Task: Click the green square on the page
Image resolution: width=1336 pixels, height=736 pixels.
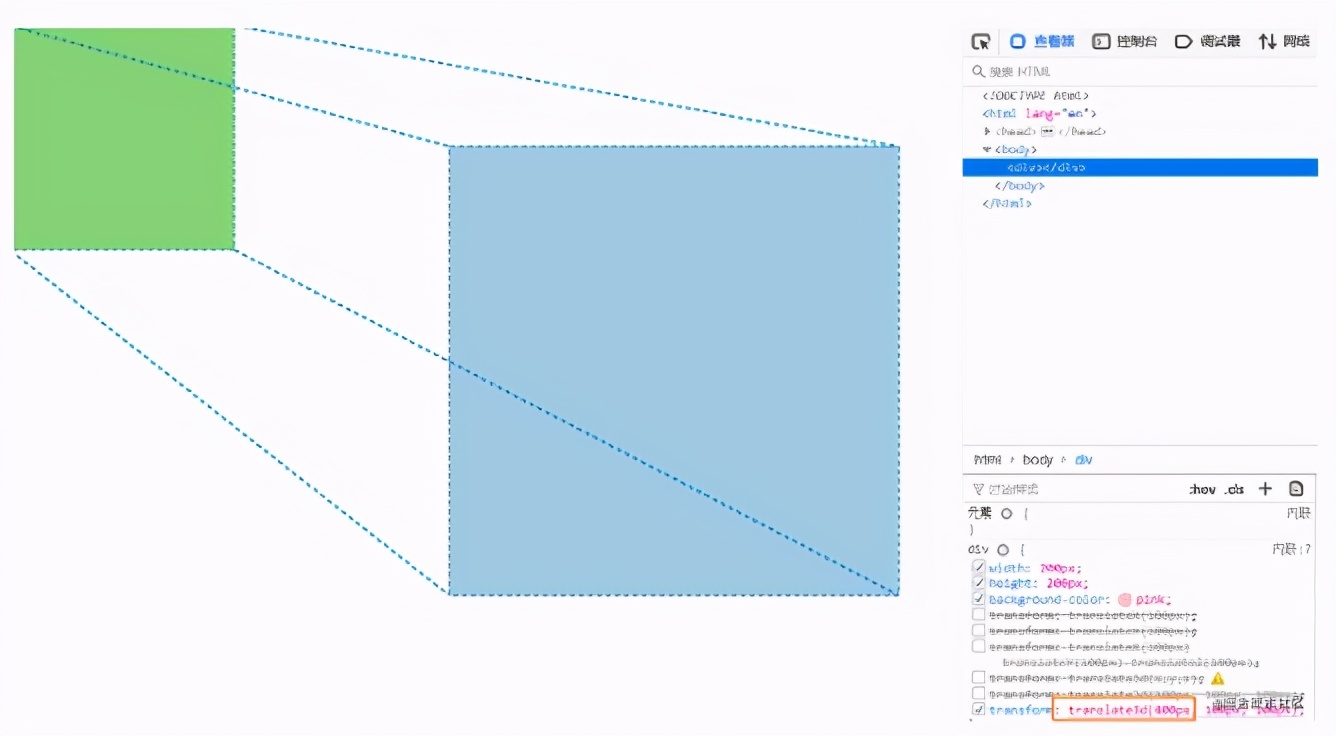Action: 125,139
